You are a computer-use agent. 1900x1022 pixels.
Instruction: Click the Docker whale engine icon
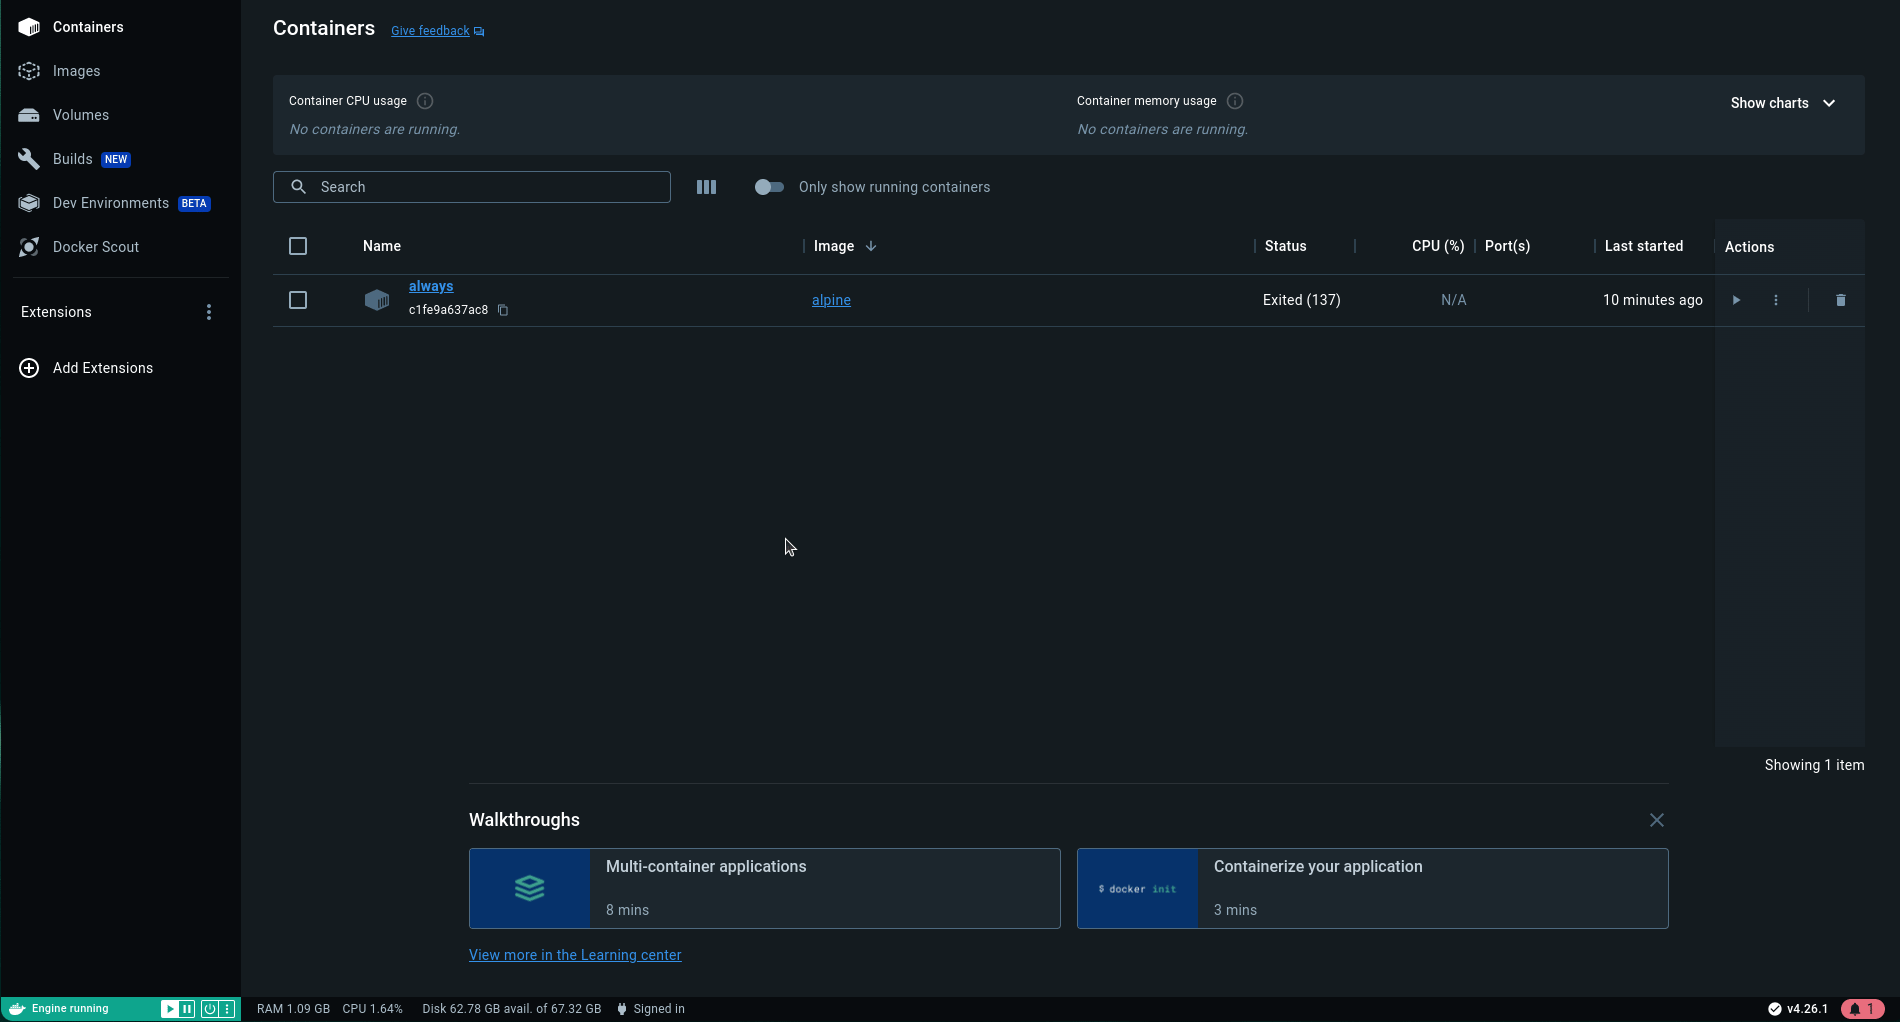17,1009
